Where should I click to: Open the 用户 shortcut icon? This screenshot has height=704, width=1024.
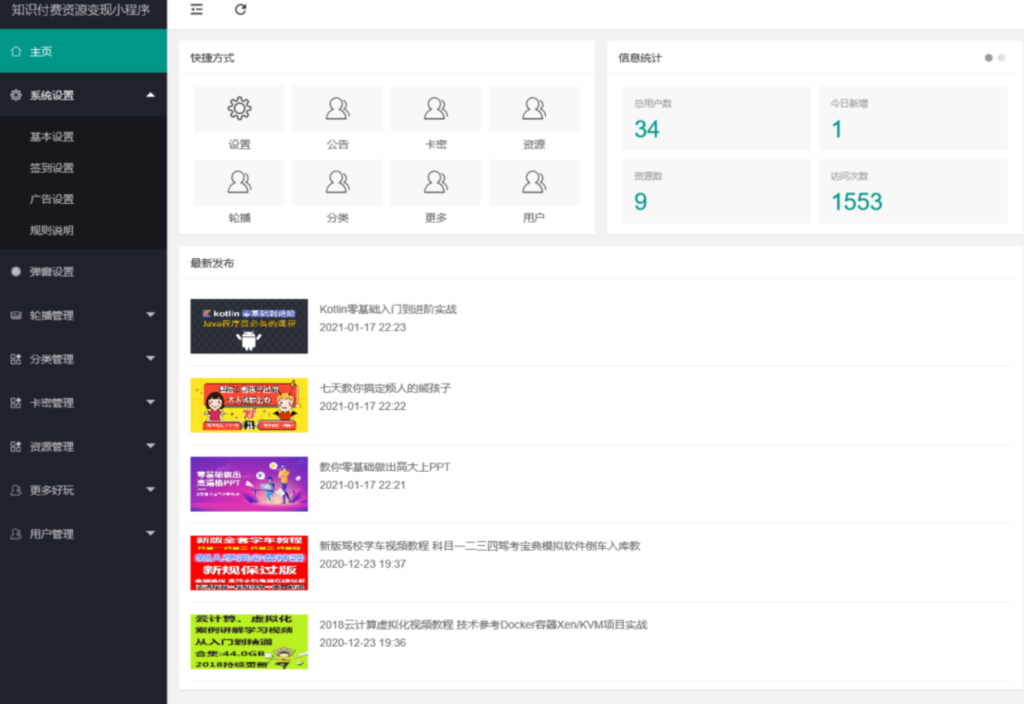pyautogui.click(x=534, y=182)
